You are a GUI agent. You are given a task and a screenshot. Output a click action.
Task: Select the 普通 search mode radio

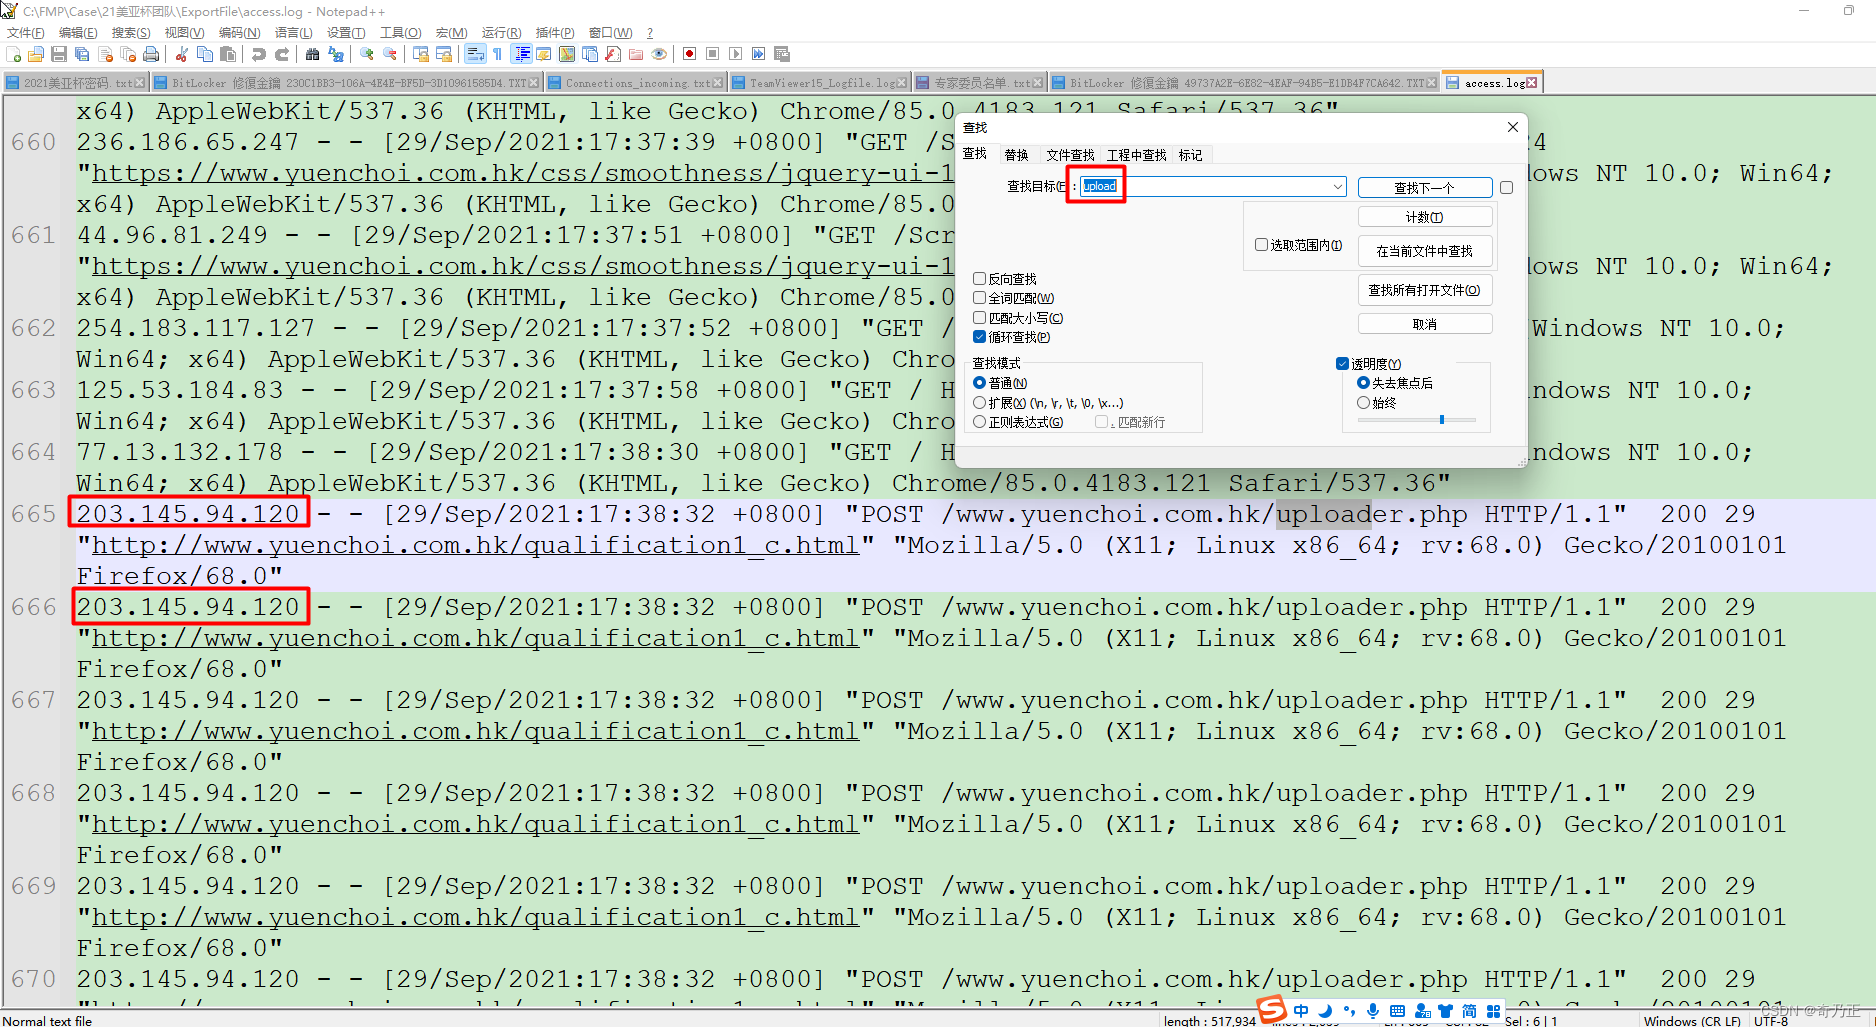coord(979,383)
